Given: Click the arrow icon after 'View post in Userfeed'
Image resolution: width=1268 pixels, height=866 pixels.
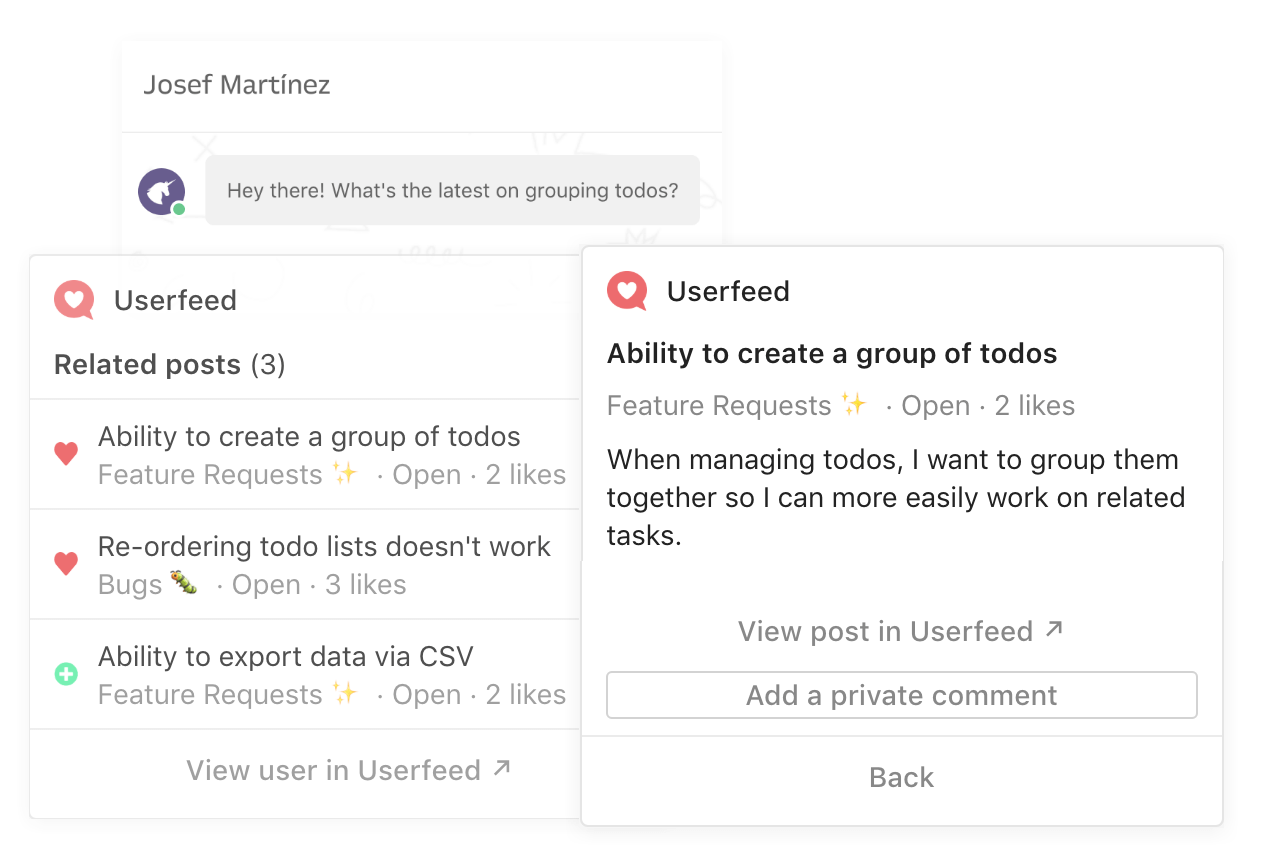Looking at the screenshot, I should point(1054,629).
